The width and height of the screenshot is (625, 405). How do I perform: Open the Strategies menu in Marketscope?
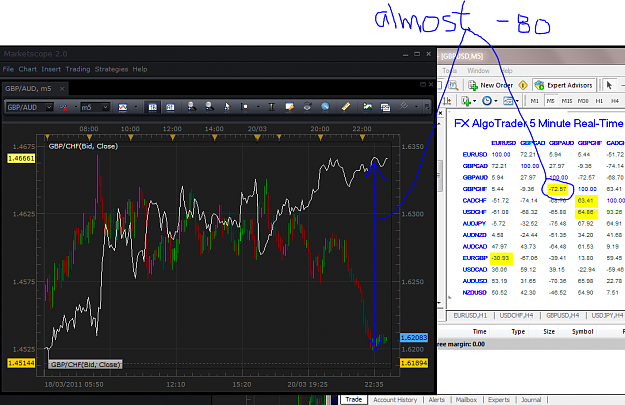tap(111, 69)
